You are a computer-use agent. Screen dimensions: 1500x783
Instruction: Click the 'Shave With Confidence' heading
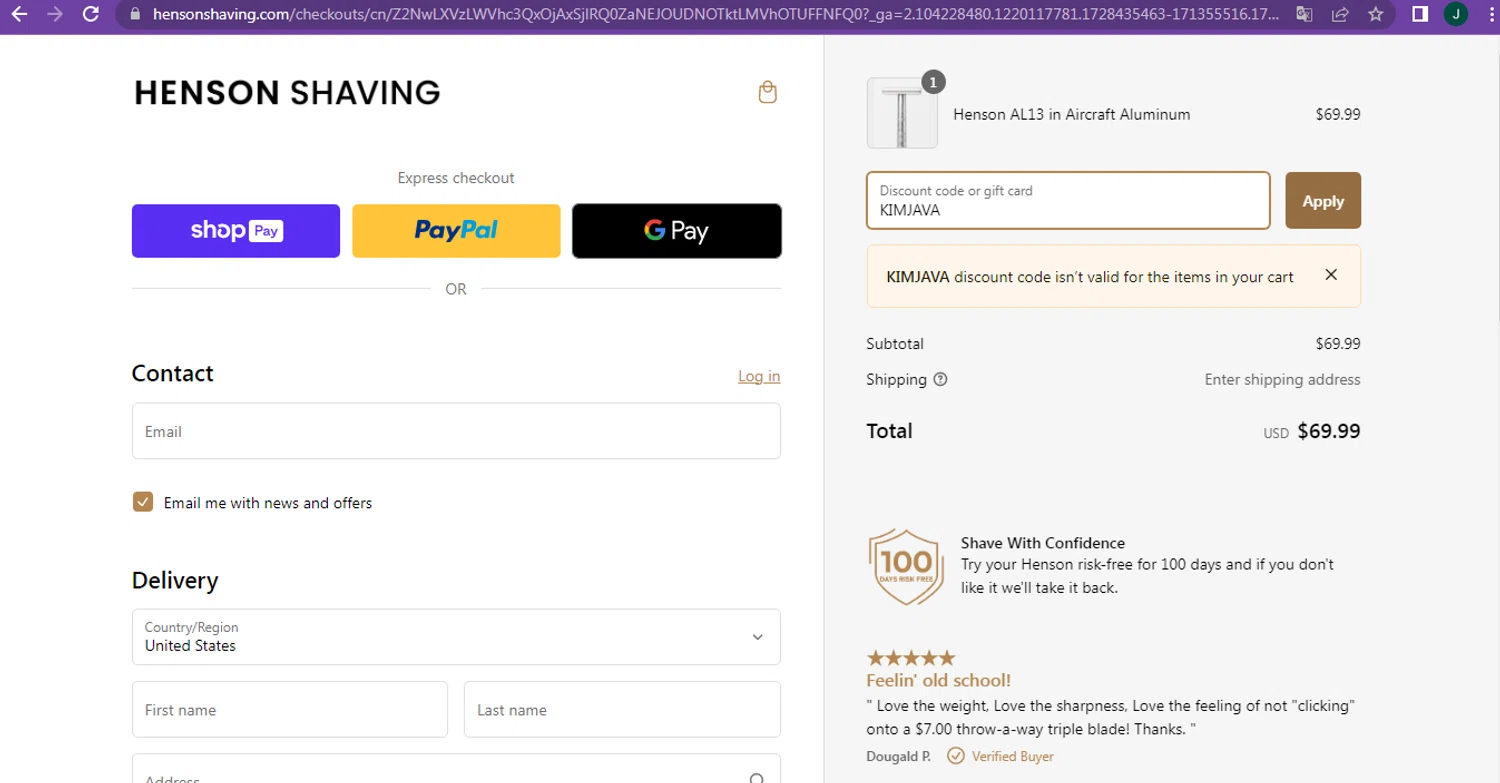pos(1043,543)
